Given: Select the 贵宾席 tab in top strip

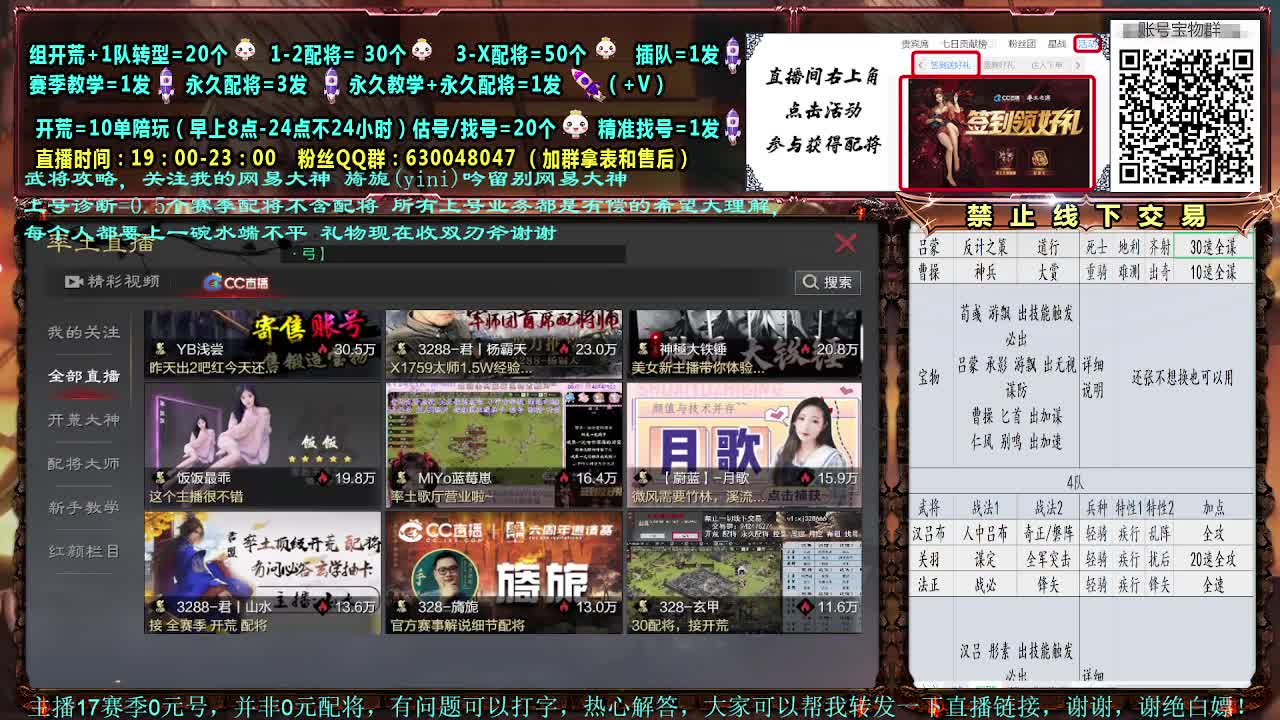Looking at the screenshot, I should coord(915,44).
